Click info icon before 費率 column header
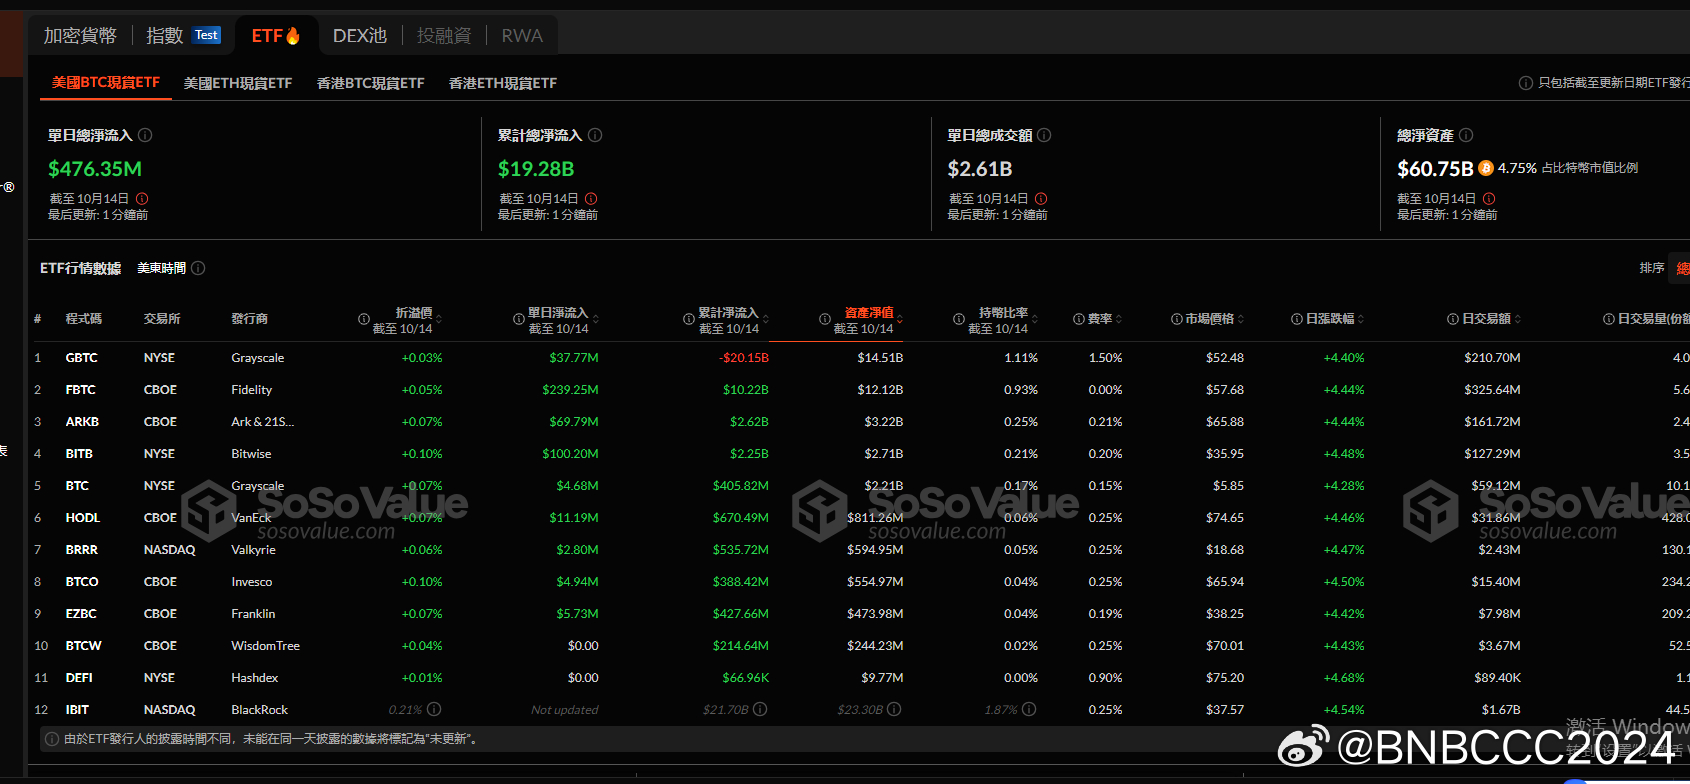The height and width of the screenshot is (784, 1690). click(1079, 319)
